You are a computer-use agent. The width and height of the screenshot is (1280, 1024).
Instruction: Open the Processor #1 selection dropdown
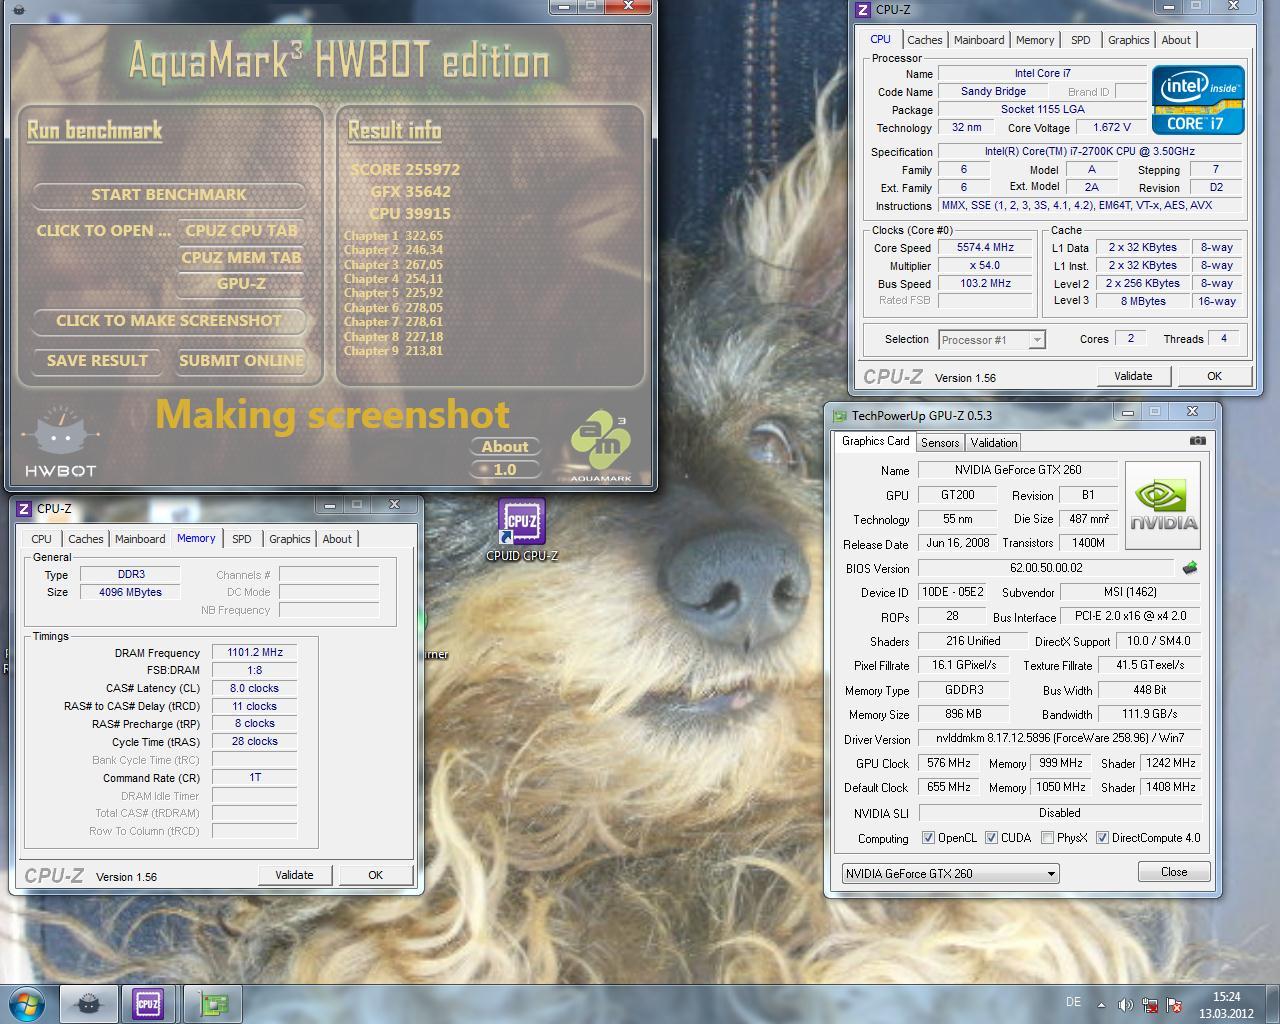tap(992, 340)
